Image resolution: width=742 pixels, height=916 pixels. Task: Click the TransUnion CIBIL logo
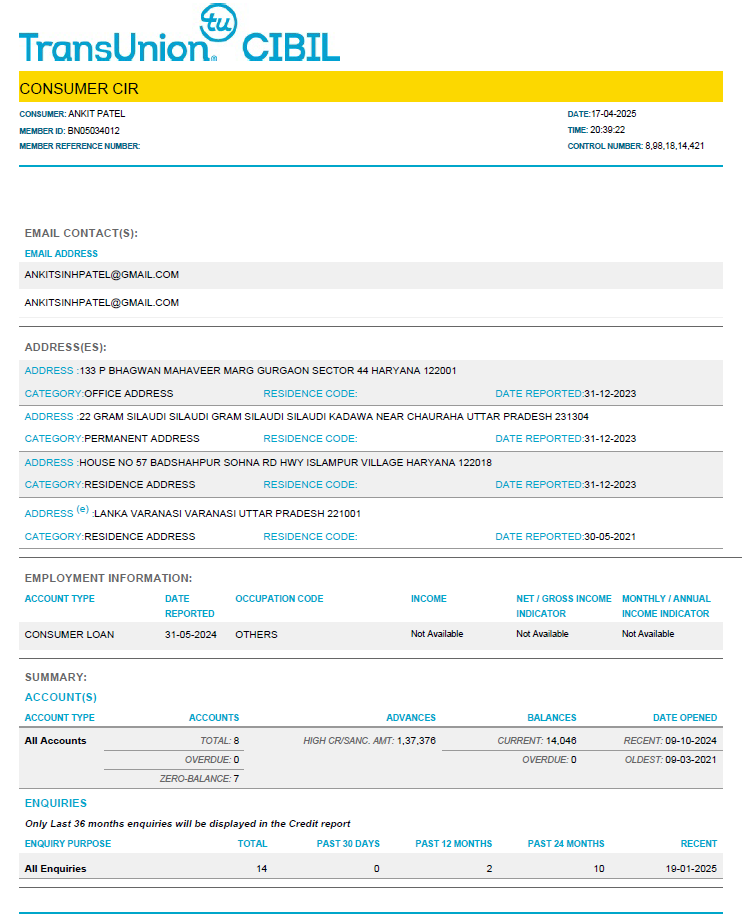click(179, 33)
